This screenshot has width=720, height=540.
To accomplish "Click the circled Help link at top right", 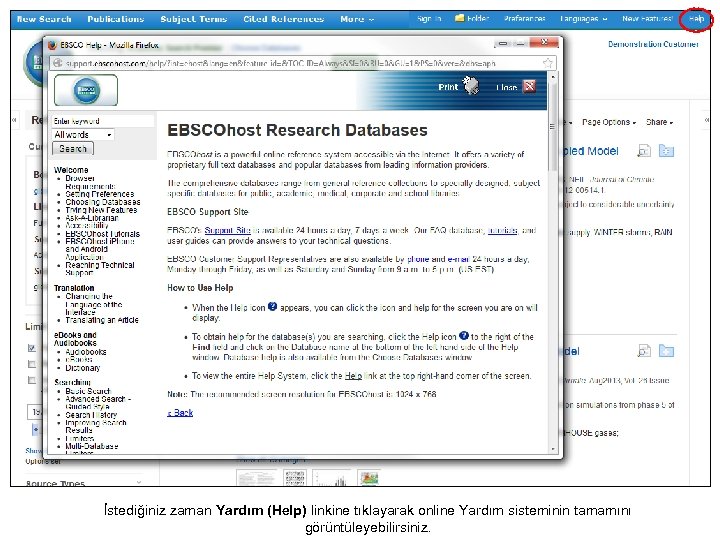I will (696, 19).
